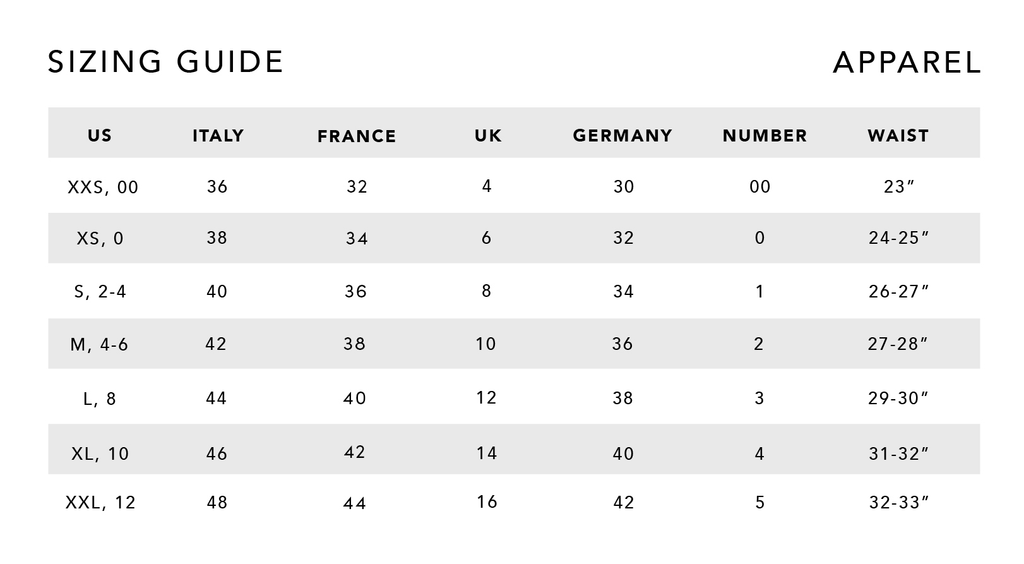
Task: Click the WAIST column header
Action: [x=898, y=135]
